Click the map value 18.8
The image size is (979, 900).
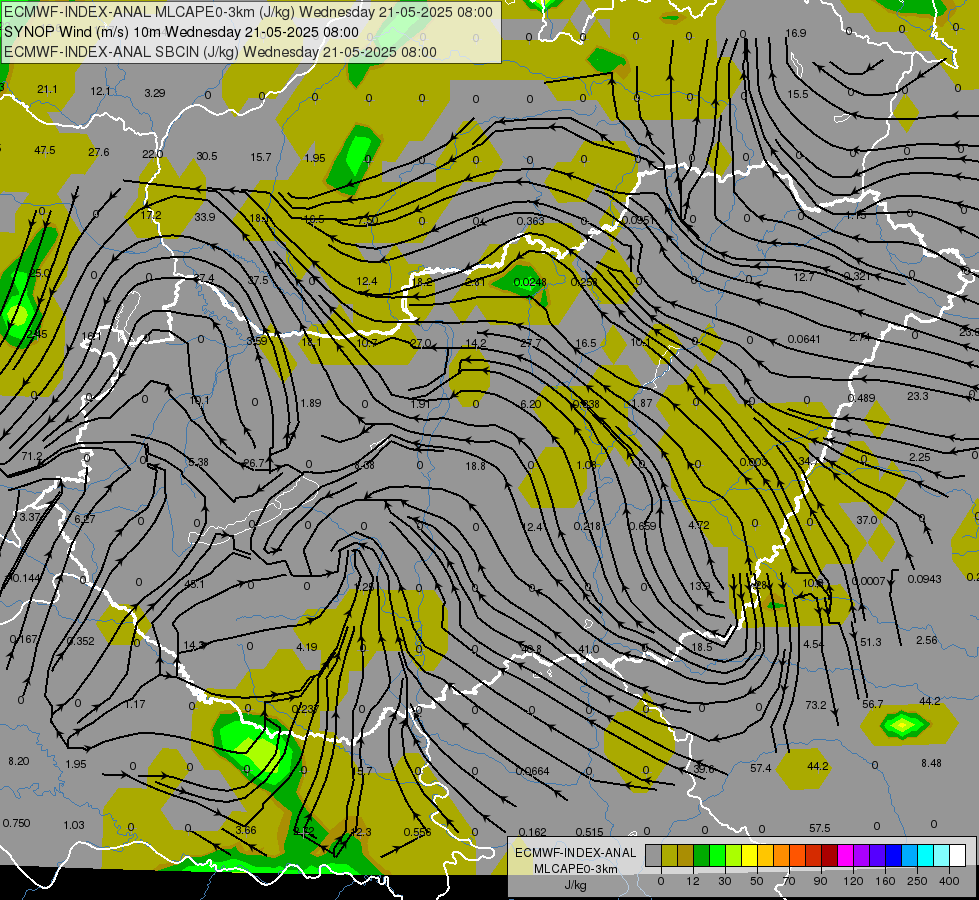(475, 466)
